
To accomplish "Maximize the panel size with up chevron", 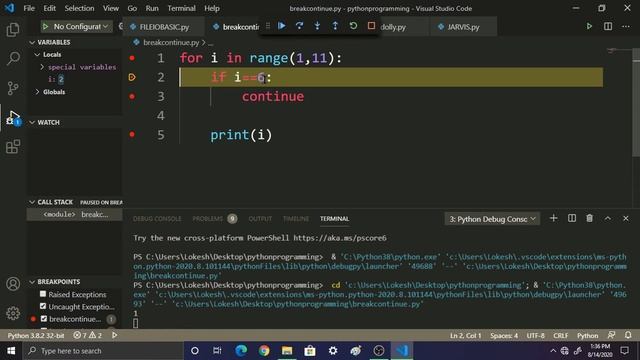I will [x=608, y=218].
